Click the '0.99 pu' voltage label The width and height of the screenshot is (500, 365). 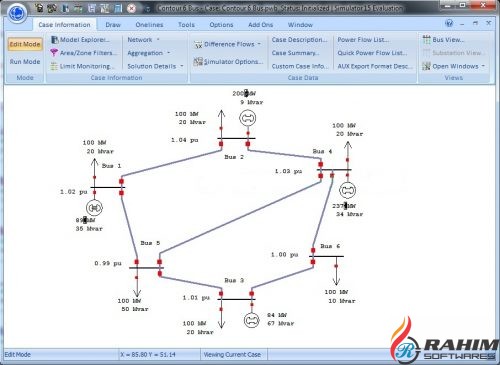point(108,263)
